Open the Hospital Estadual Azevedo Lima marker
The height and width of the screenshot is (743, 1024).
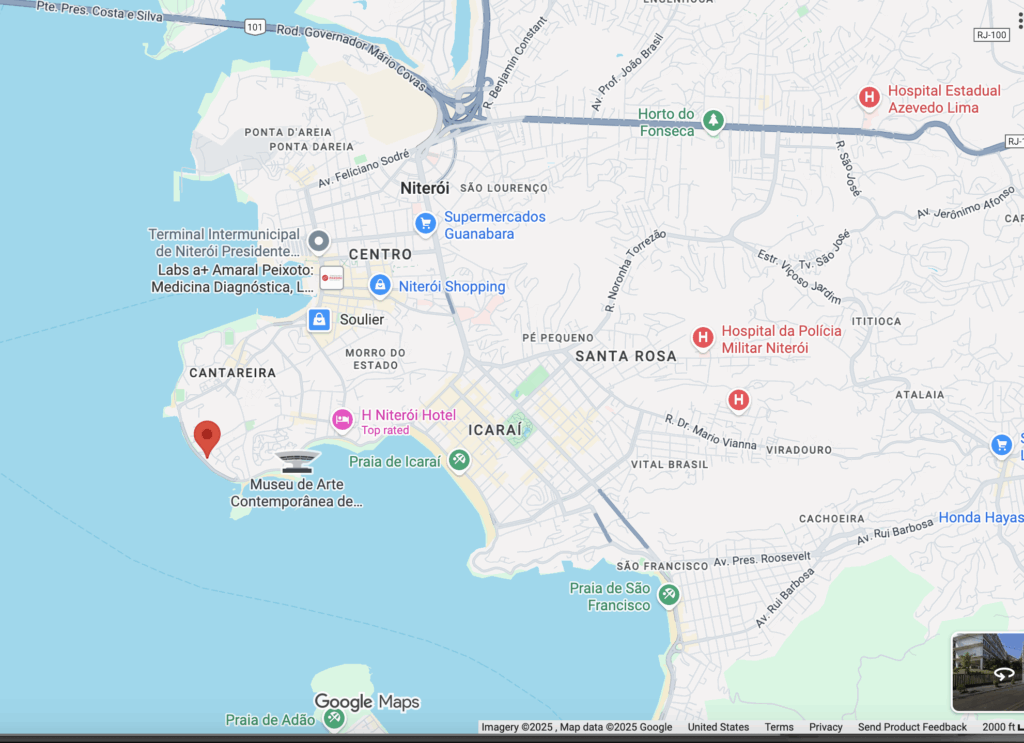click(x=870, y=97)
